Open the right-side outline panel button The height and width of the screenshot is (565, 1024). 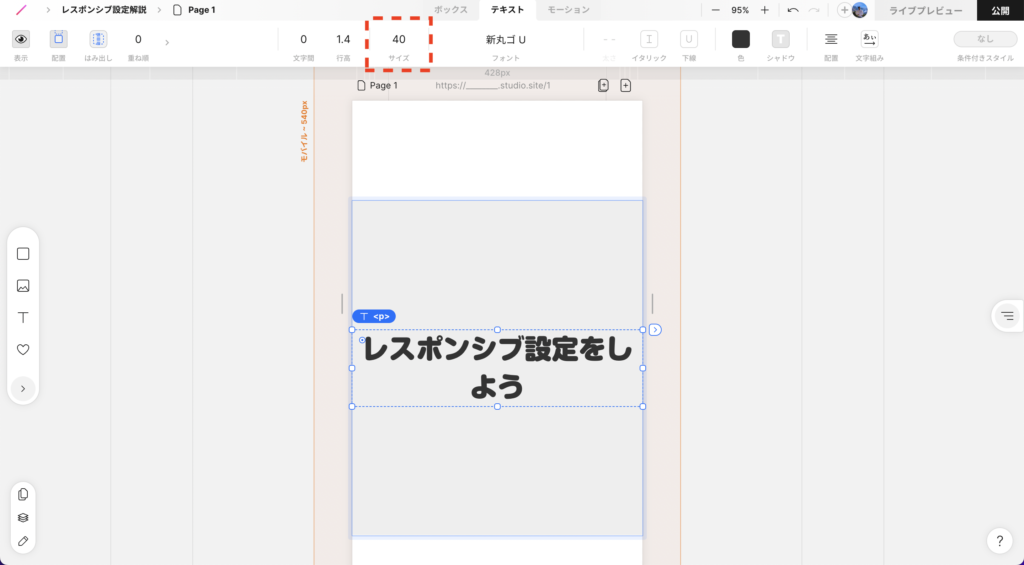[x=1008, y=316]
